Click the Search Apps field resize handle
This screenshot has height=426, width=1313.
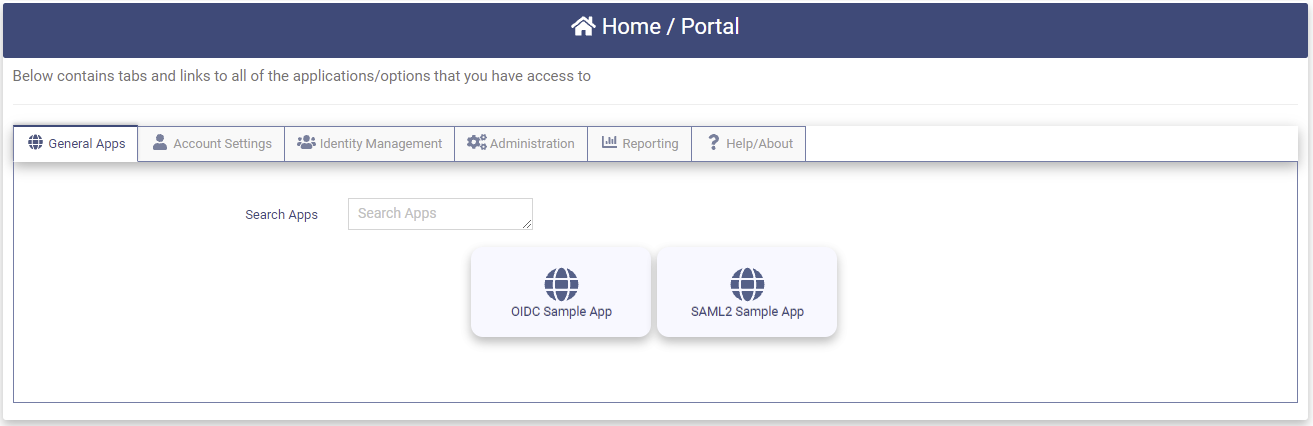click(x=527, y=225)
